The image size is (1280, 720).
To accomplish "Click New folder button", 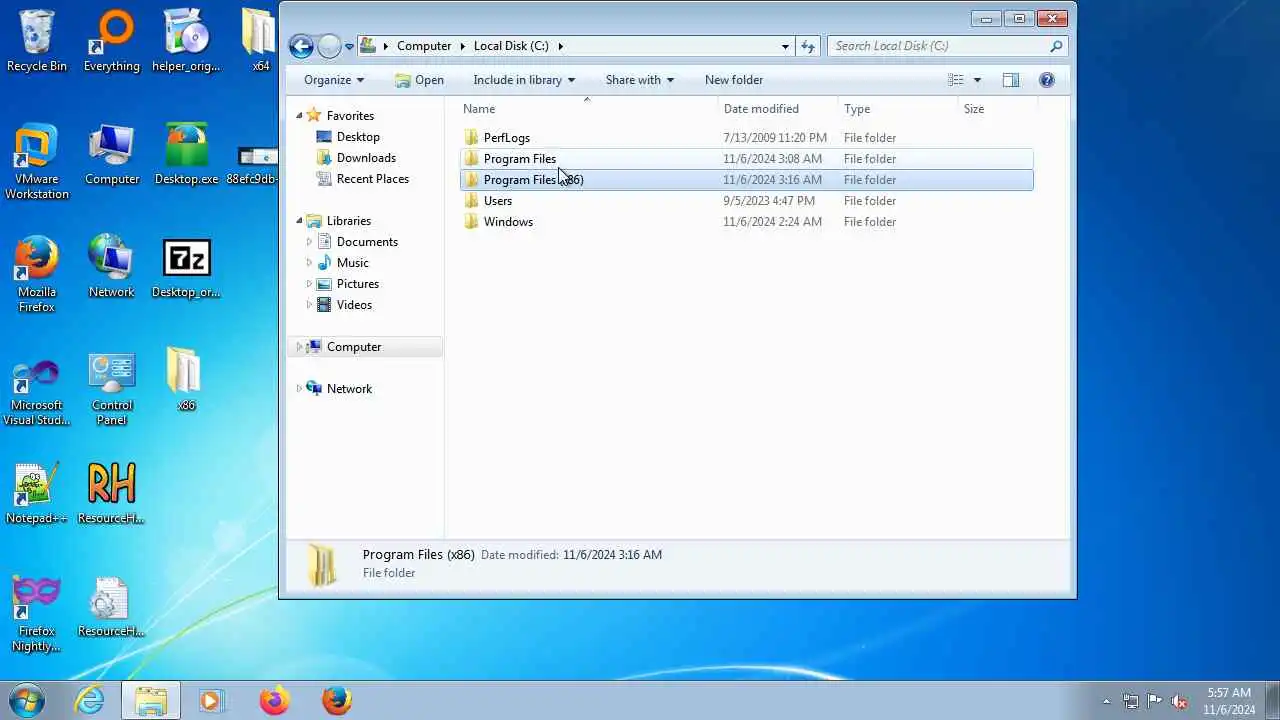I will [734, 80].
